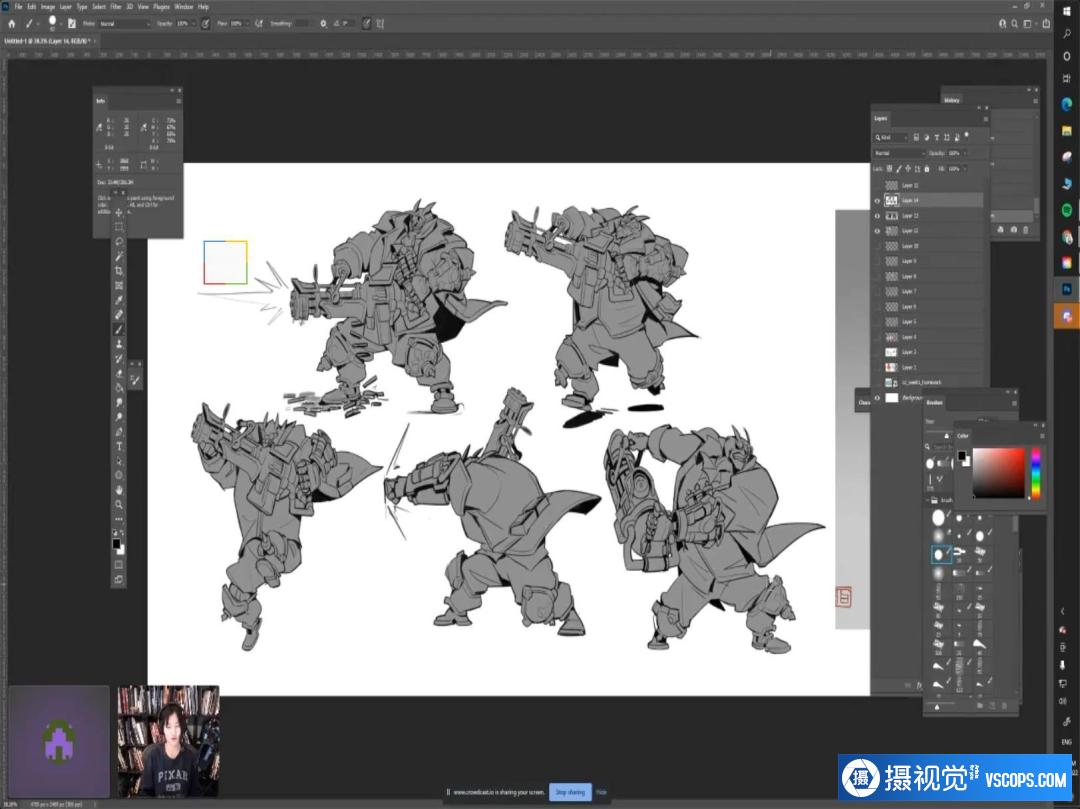This screenshot has width=1080, height=809.
Task: Adjust the hue strip in Color panel
Action: [x=1035, y=472]
